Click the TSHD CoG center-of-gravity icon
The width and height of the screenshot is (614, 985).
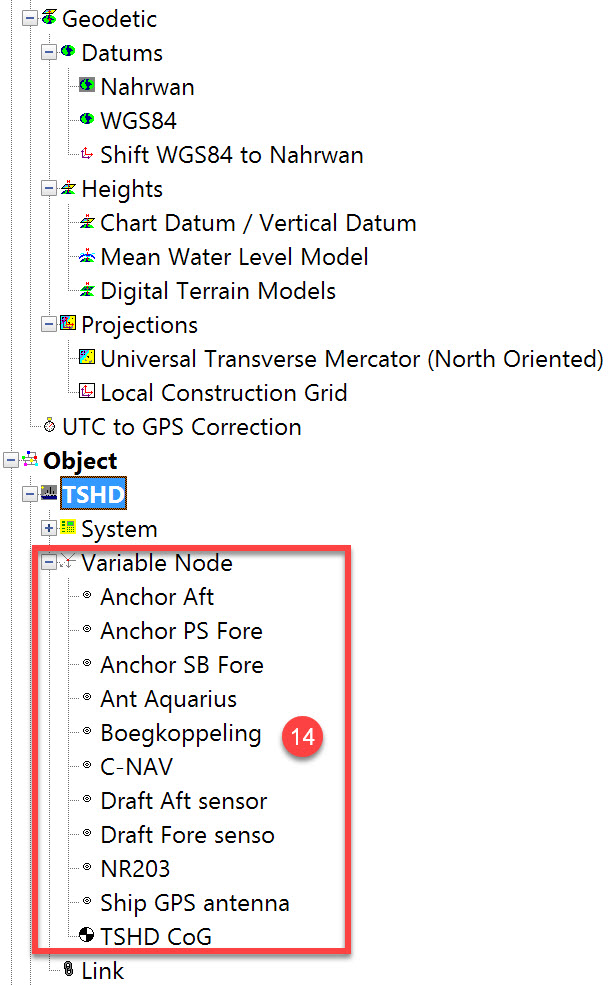click(87, 937)
